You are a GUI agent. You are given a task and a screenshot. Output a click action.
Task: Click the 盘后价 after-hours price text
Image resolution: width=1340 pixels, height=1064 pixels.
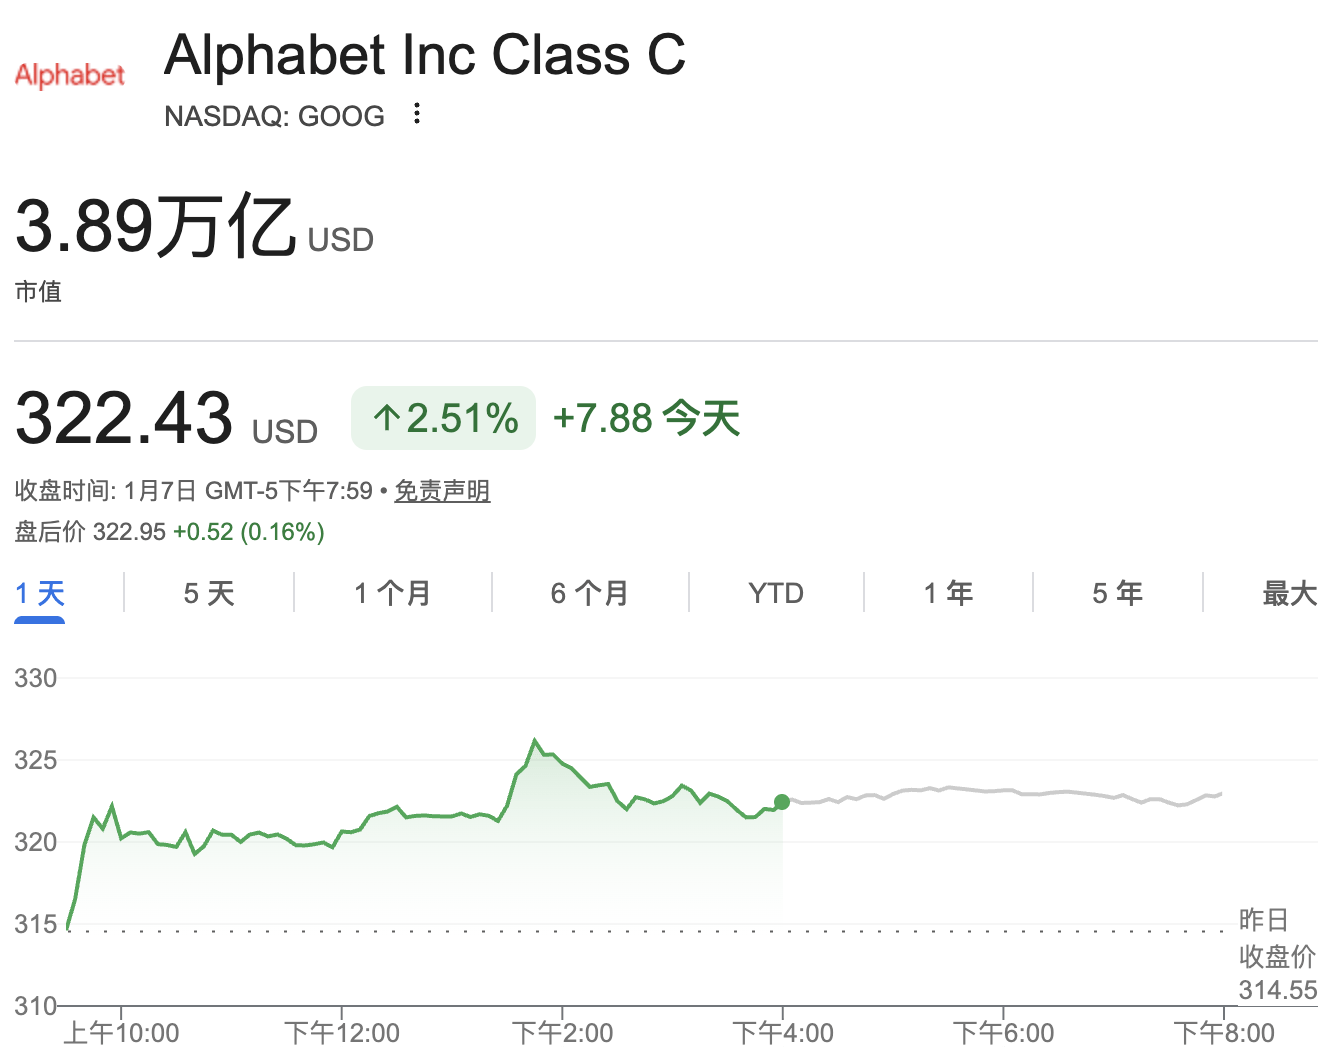168,532
